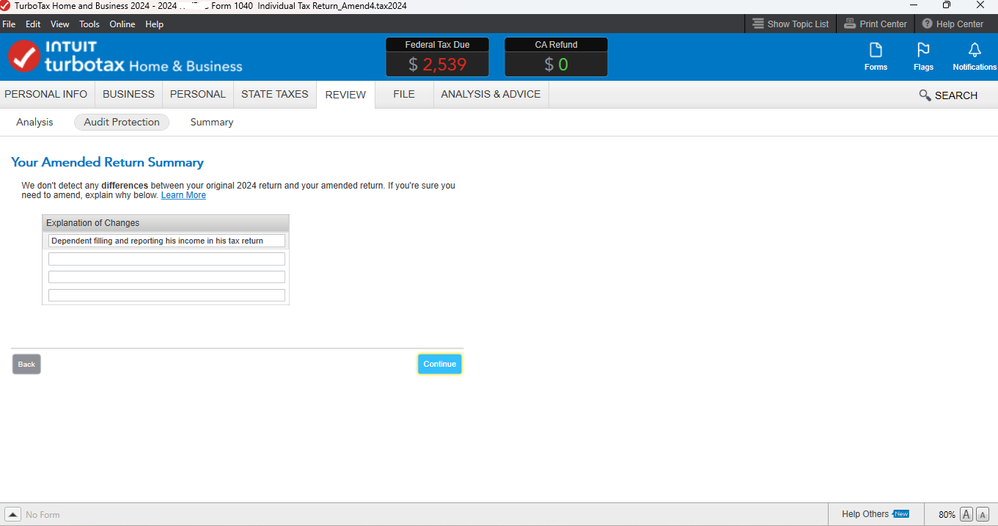Open the Print Center
The width and height of the screenshot is (998, 526).
(875, 24)
